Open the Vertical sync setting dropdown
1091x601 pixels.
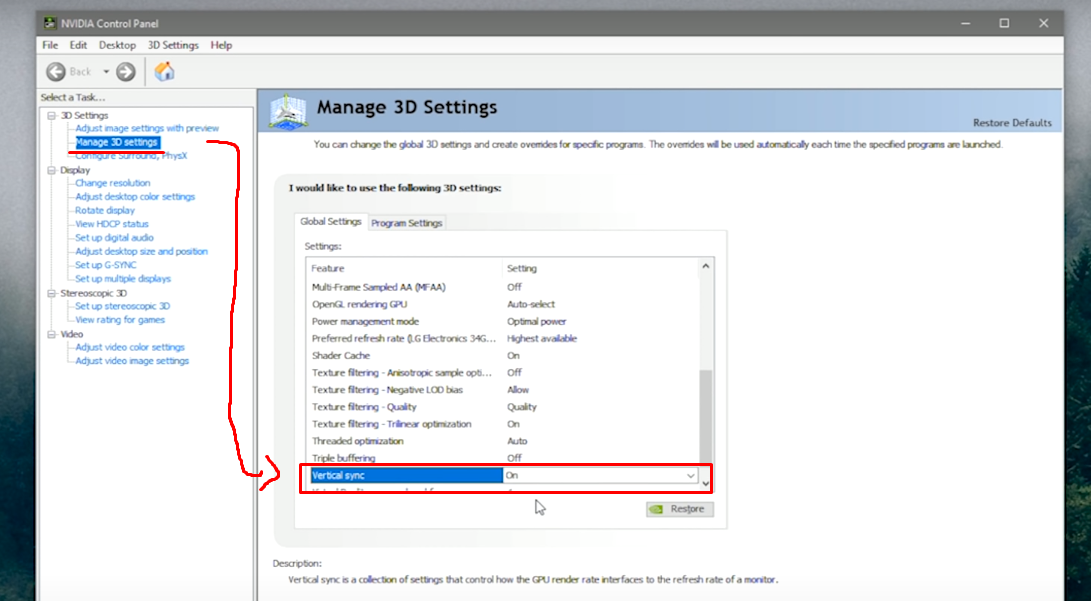[x=690, y=476]
